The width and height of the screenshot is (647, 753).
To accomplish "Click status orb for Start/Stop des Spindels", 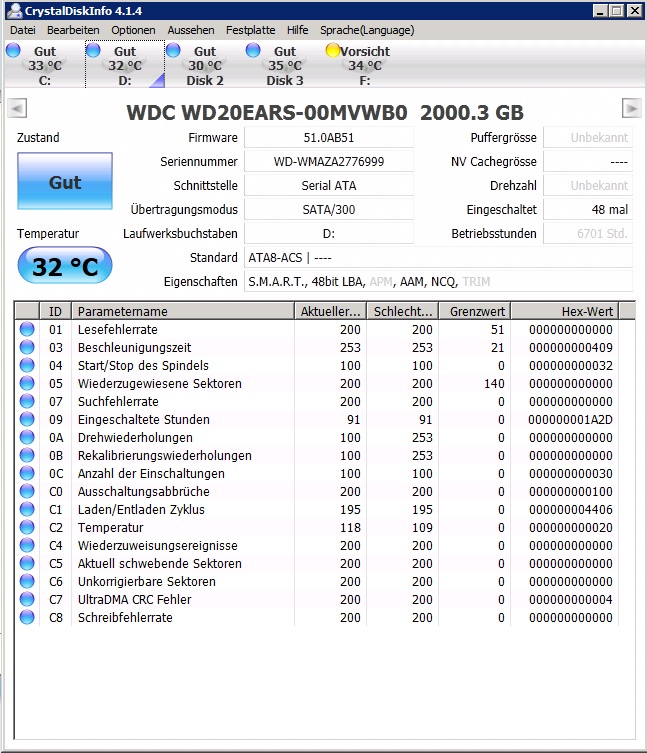I will point(27,365).
